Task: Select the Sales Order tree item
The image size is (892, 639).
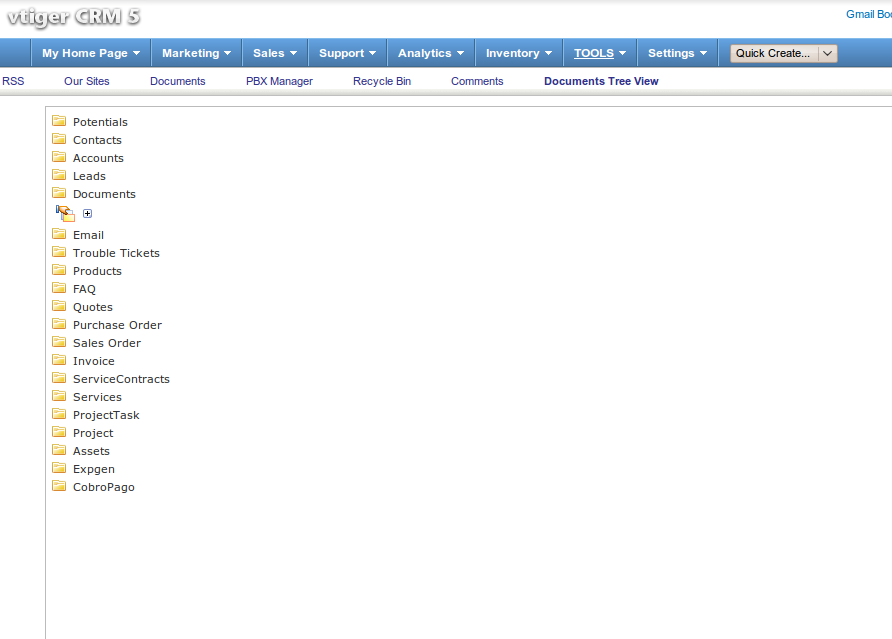Action: click(x=106, y=343)
